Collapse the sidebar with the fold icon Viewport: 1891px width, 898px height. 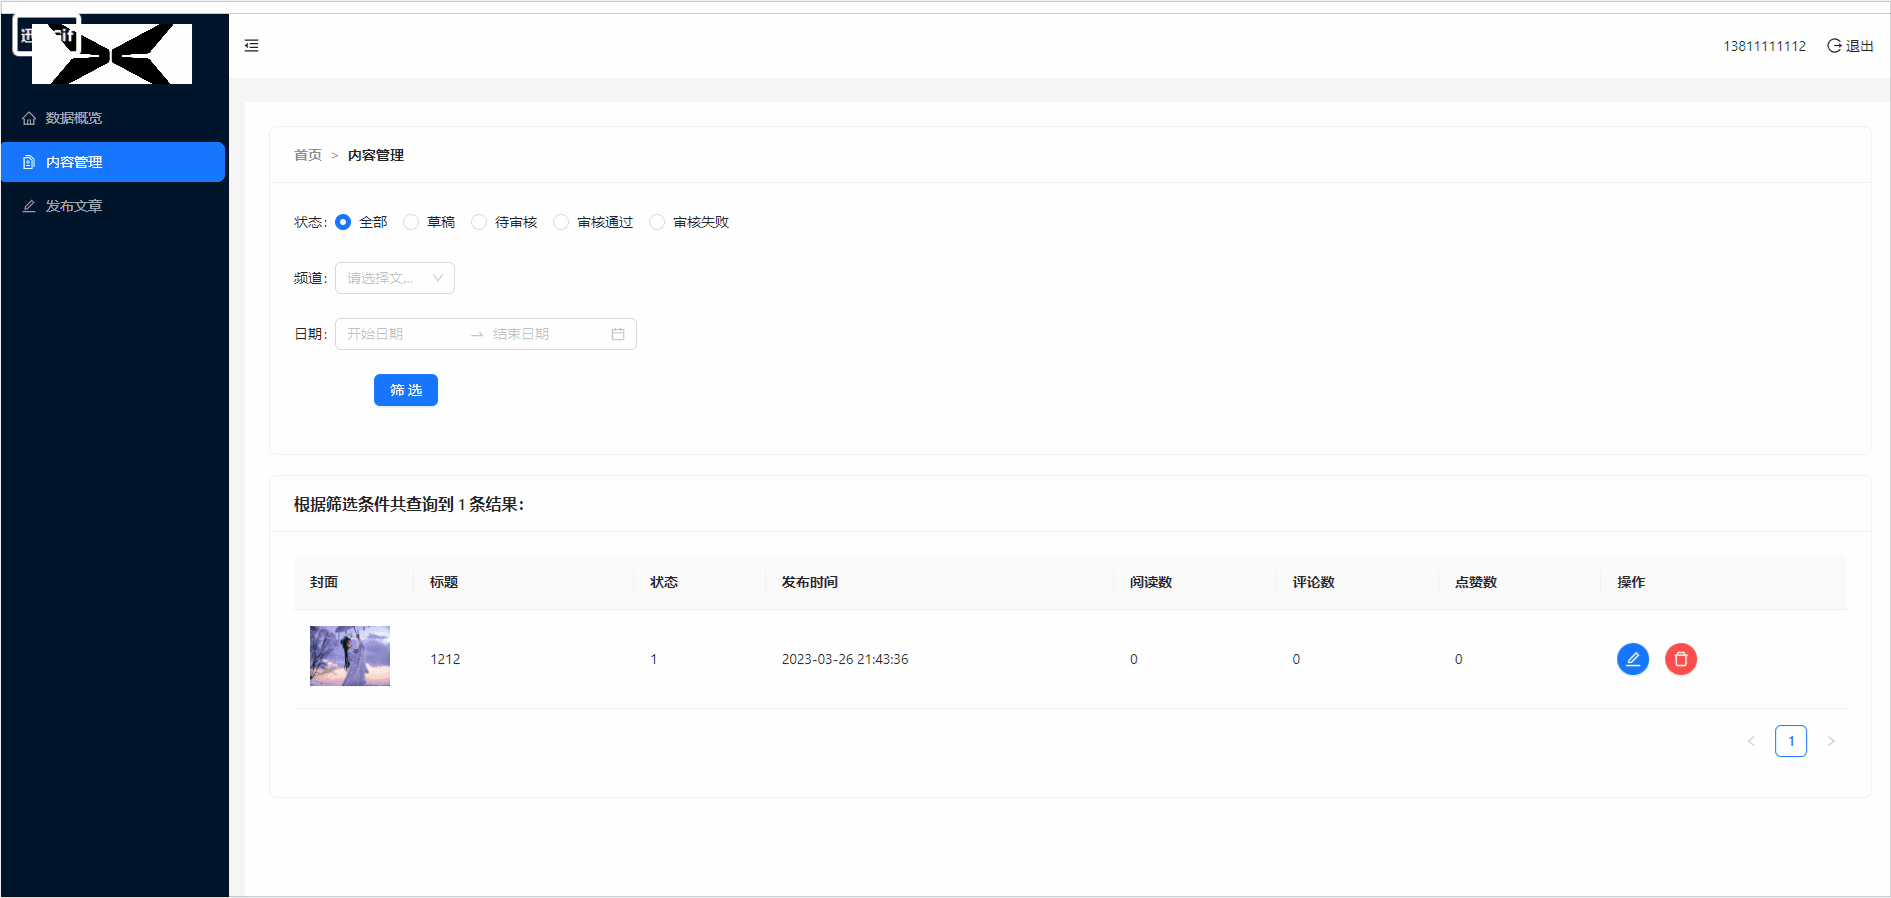[x=252, y=46]
